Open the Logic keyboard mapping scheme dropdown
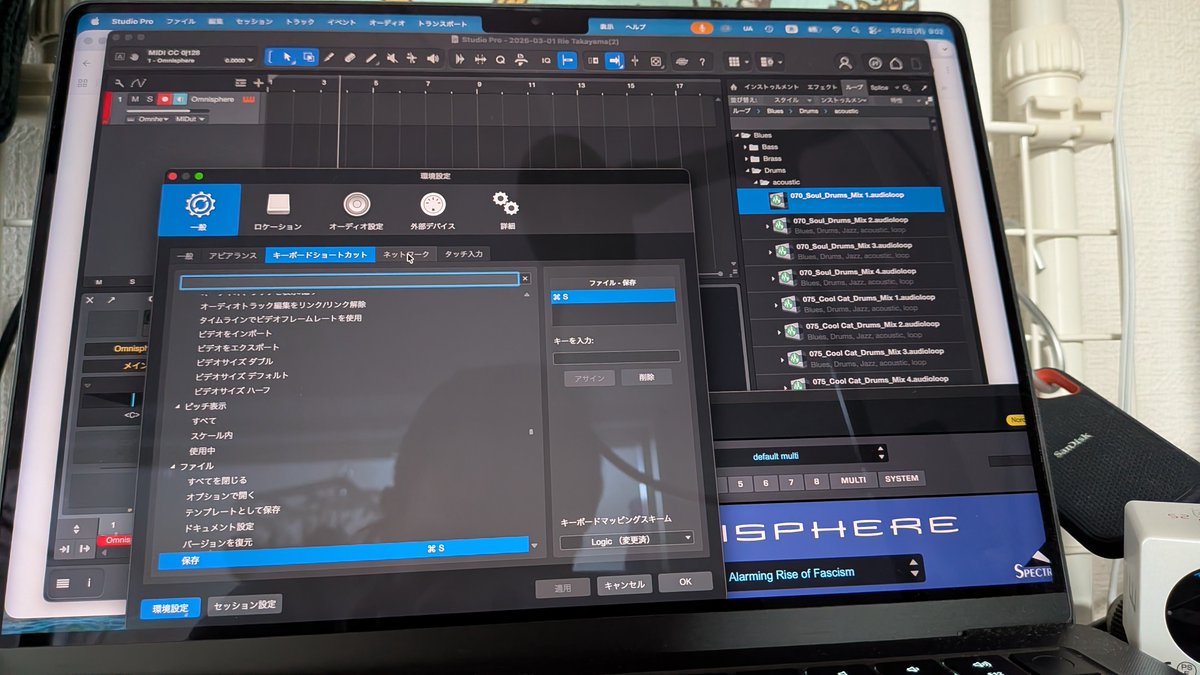Viewport: 1200px width, 675px height. click(626, 540)
